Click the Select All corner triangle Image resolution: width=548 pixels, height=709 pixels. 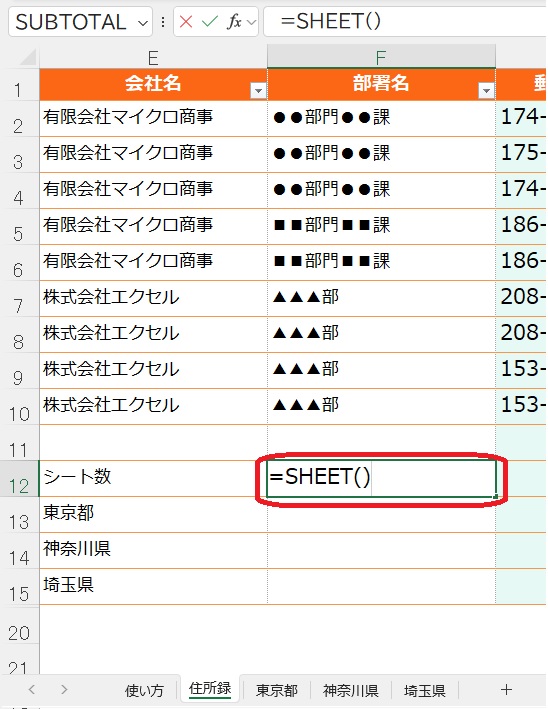point(28,58)
